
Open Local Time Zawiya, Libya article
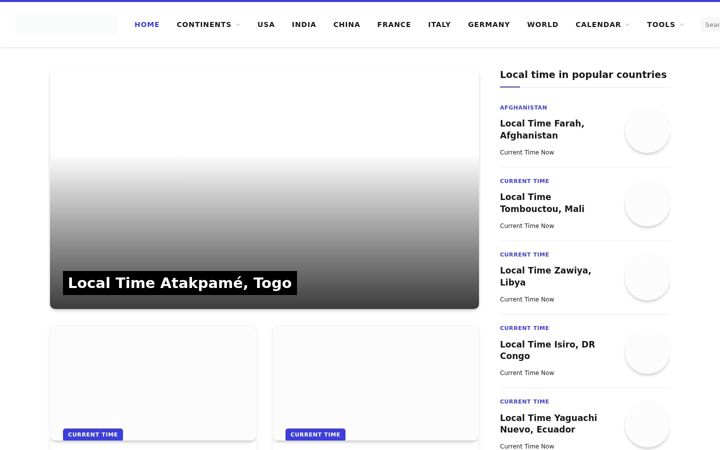click(x=545, y=276)
